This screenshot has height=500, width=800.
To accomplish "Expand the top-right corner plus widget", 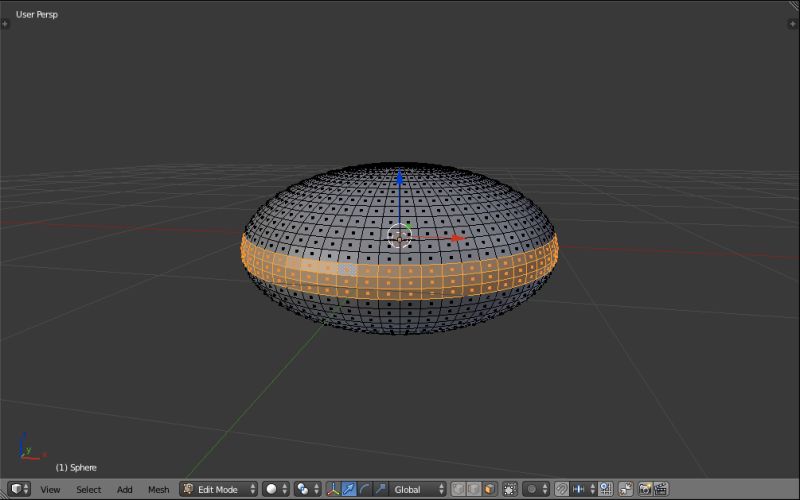I will point(793,23).
